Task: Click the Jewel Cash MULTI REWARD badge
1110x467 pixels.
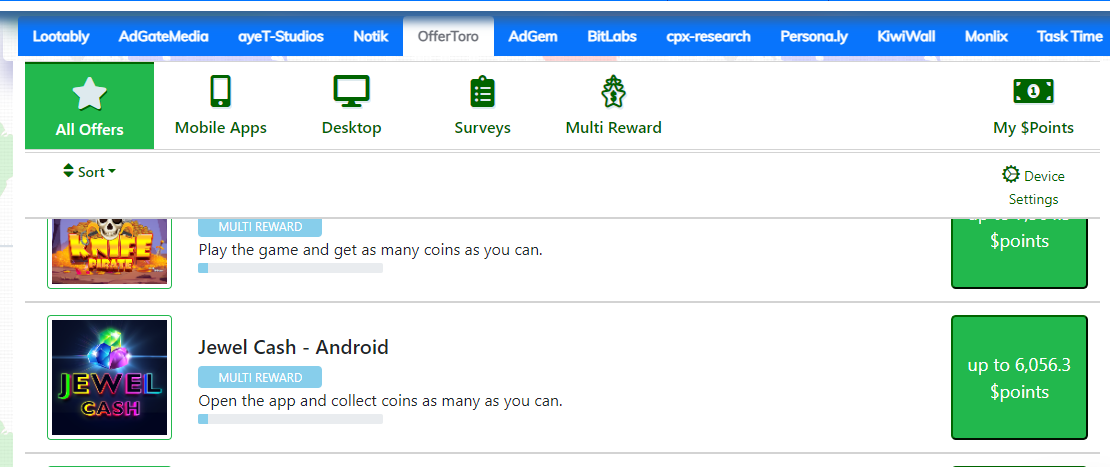Action: coord(260,377)
